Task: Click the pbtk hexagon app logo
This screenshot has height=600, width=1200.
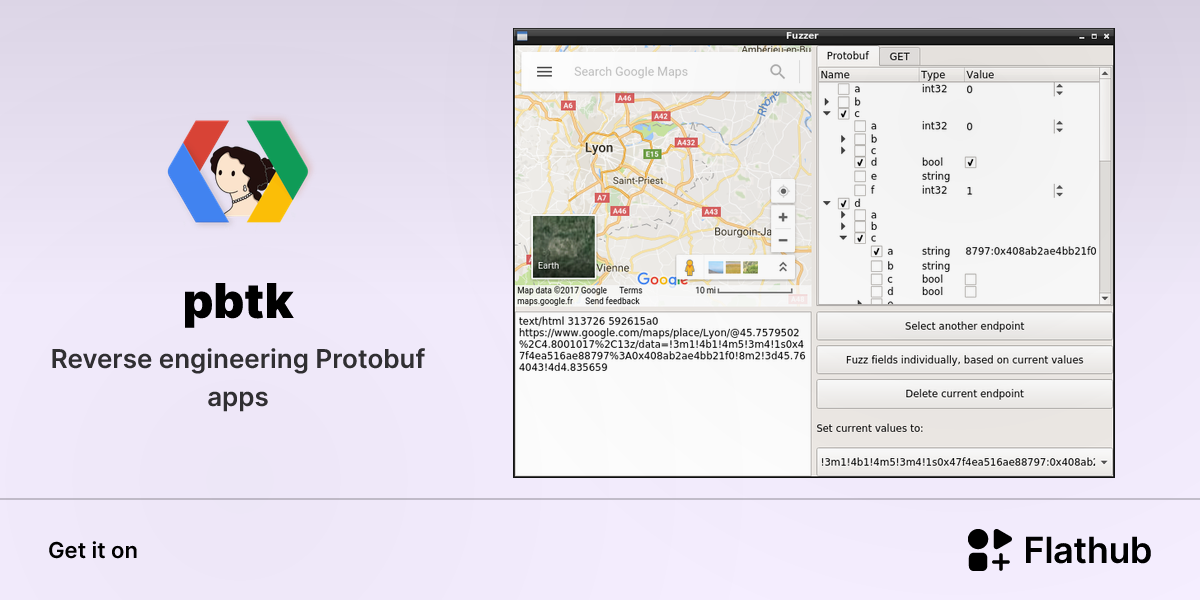Action: point(238,171)
